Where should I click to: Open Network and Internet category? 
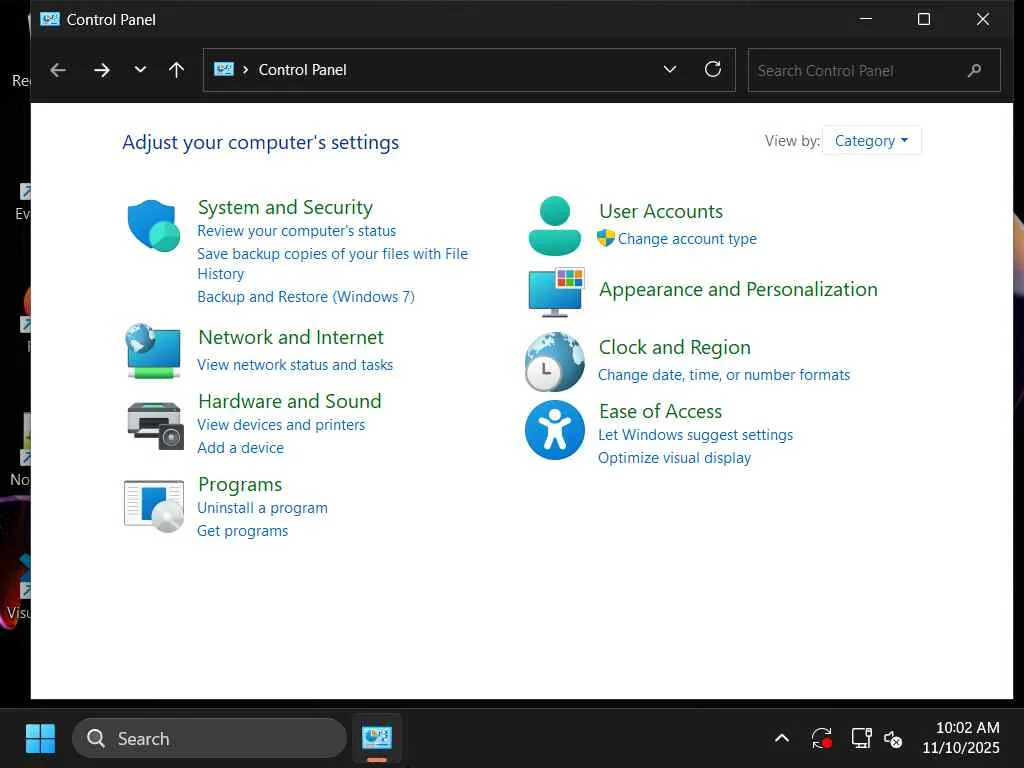pos(291,337)
